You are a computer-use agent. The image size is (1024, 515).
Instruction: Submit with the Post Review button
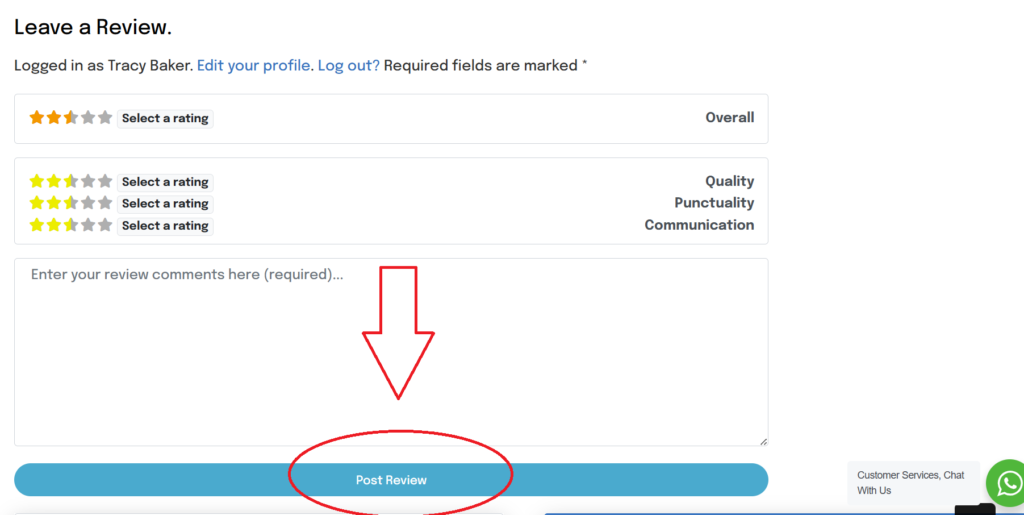click(x=391, y=480)
